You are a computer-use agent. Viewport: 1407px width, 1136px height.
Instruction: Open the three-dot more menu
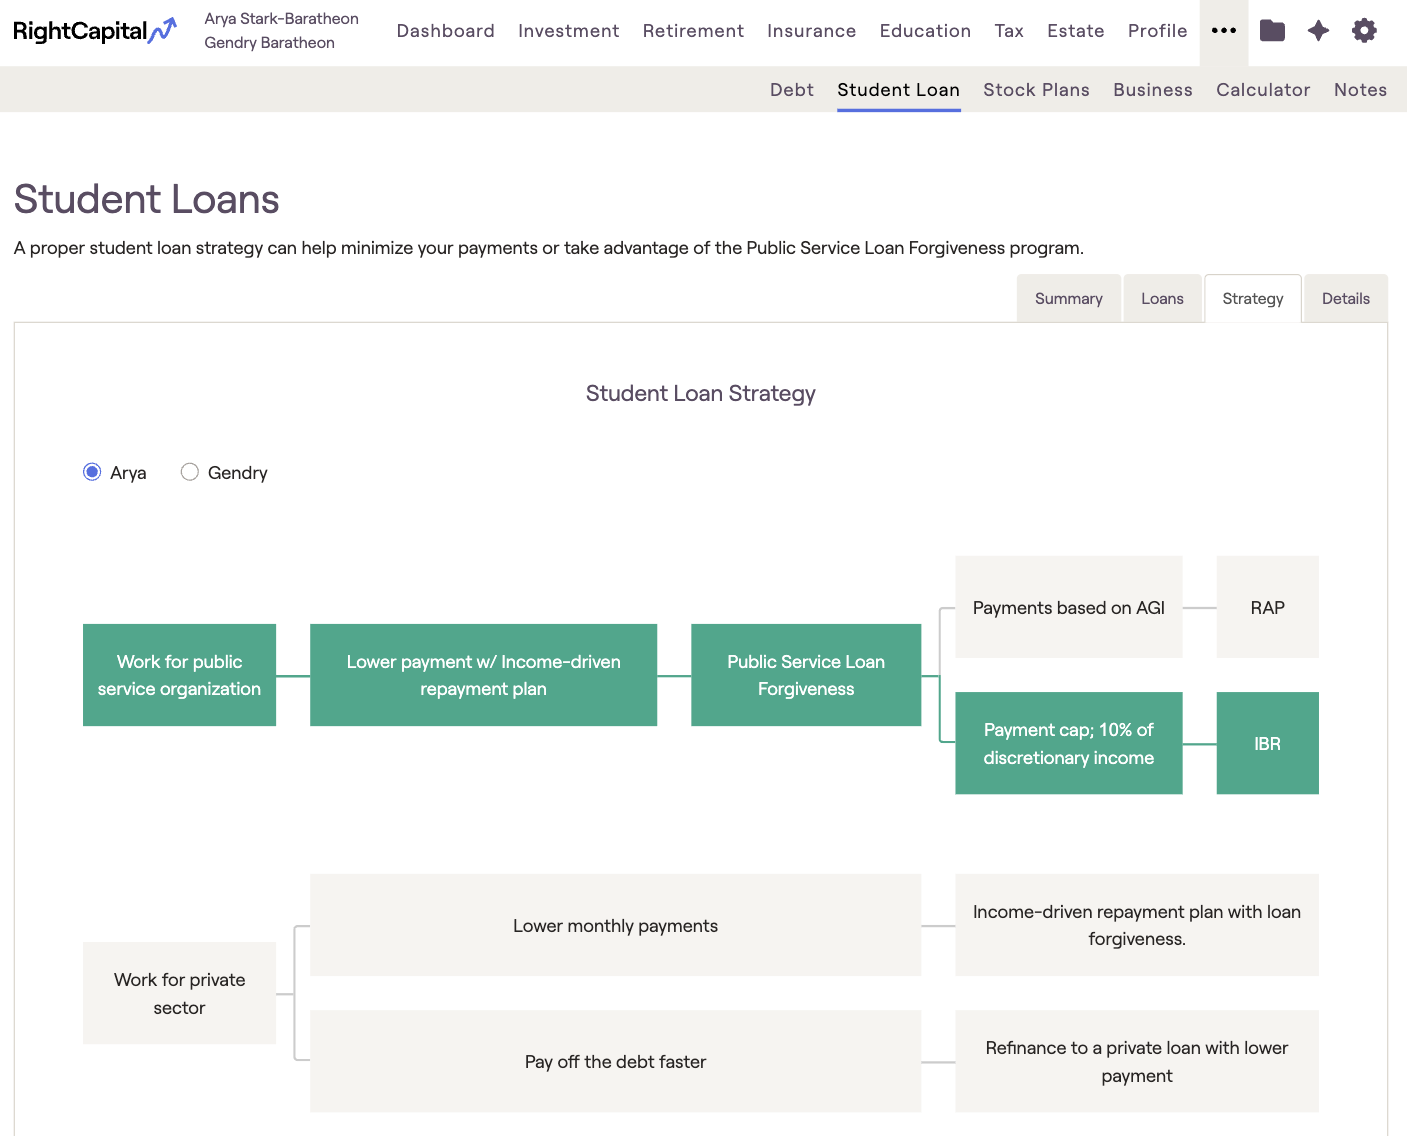tap(1224, 31)
